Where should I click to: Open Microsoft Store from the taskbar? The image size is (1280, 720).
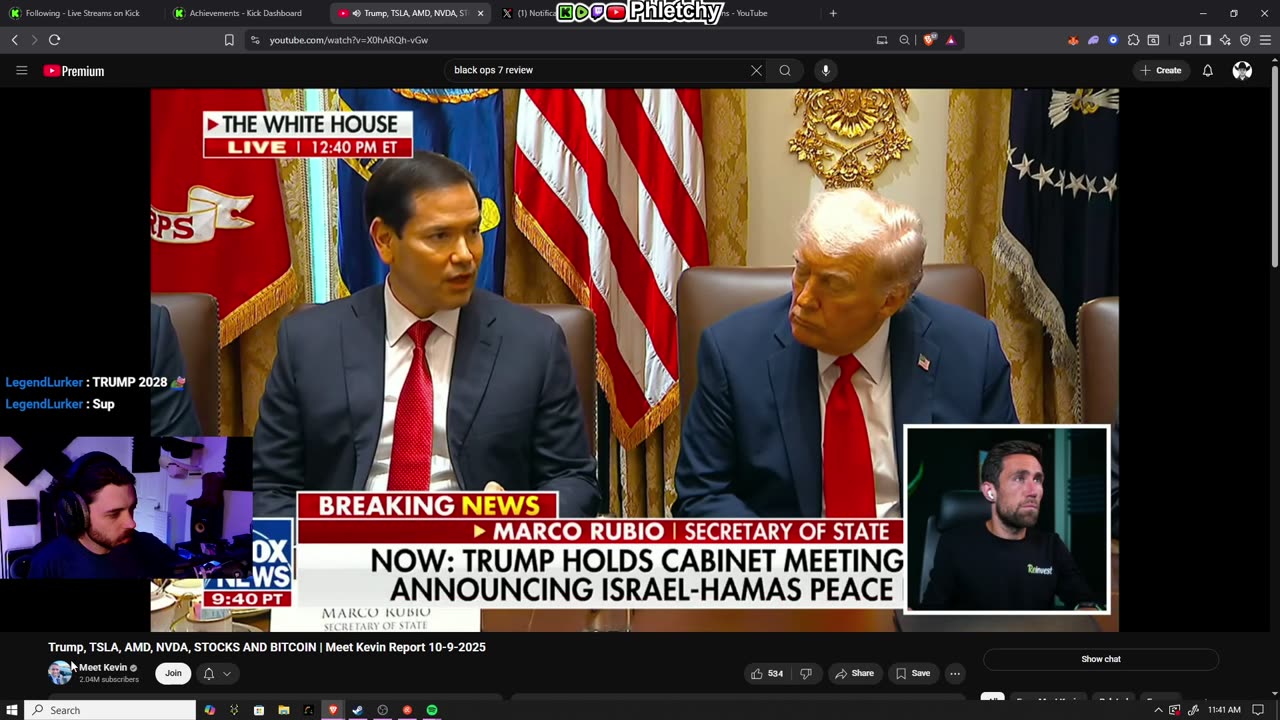click(x=259, y=710)
